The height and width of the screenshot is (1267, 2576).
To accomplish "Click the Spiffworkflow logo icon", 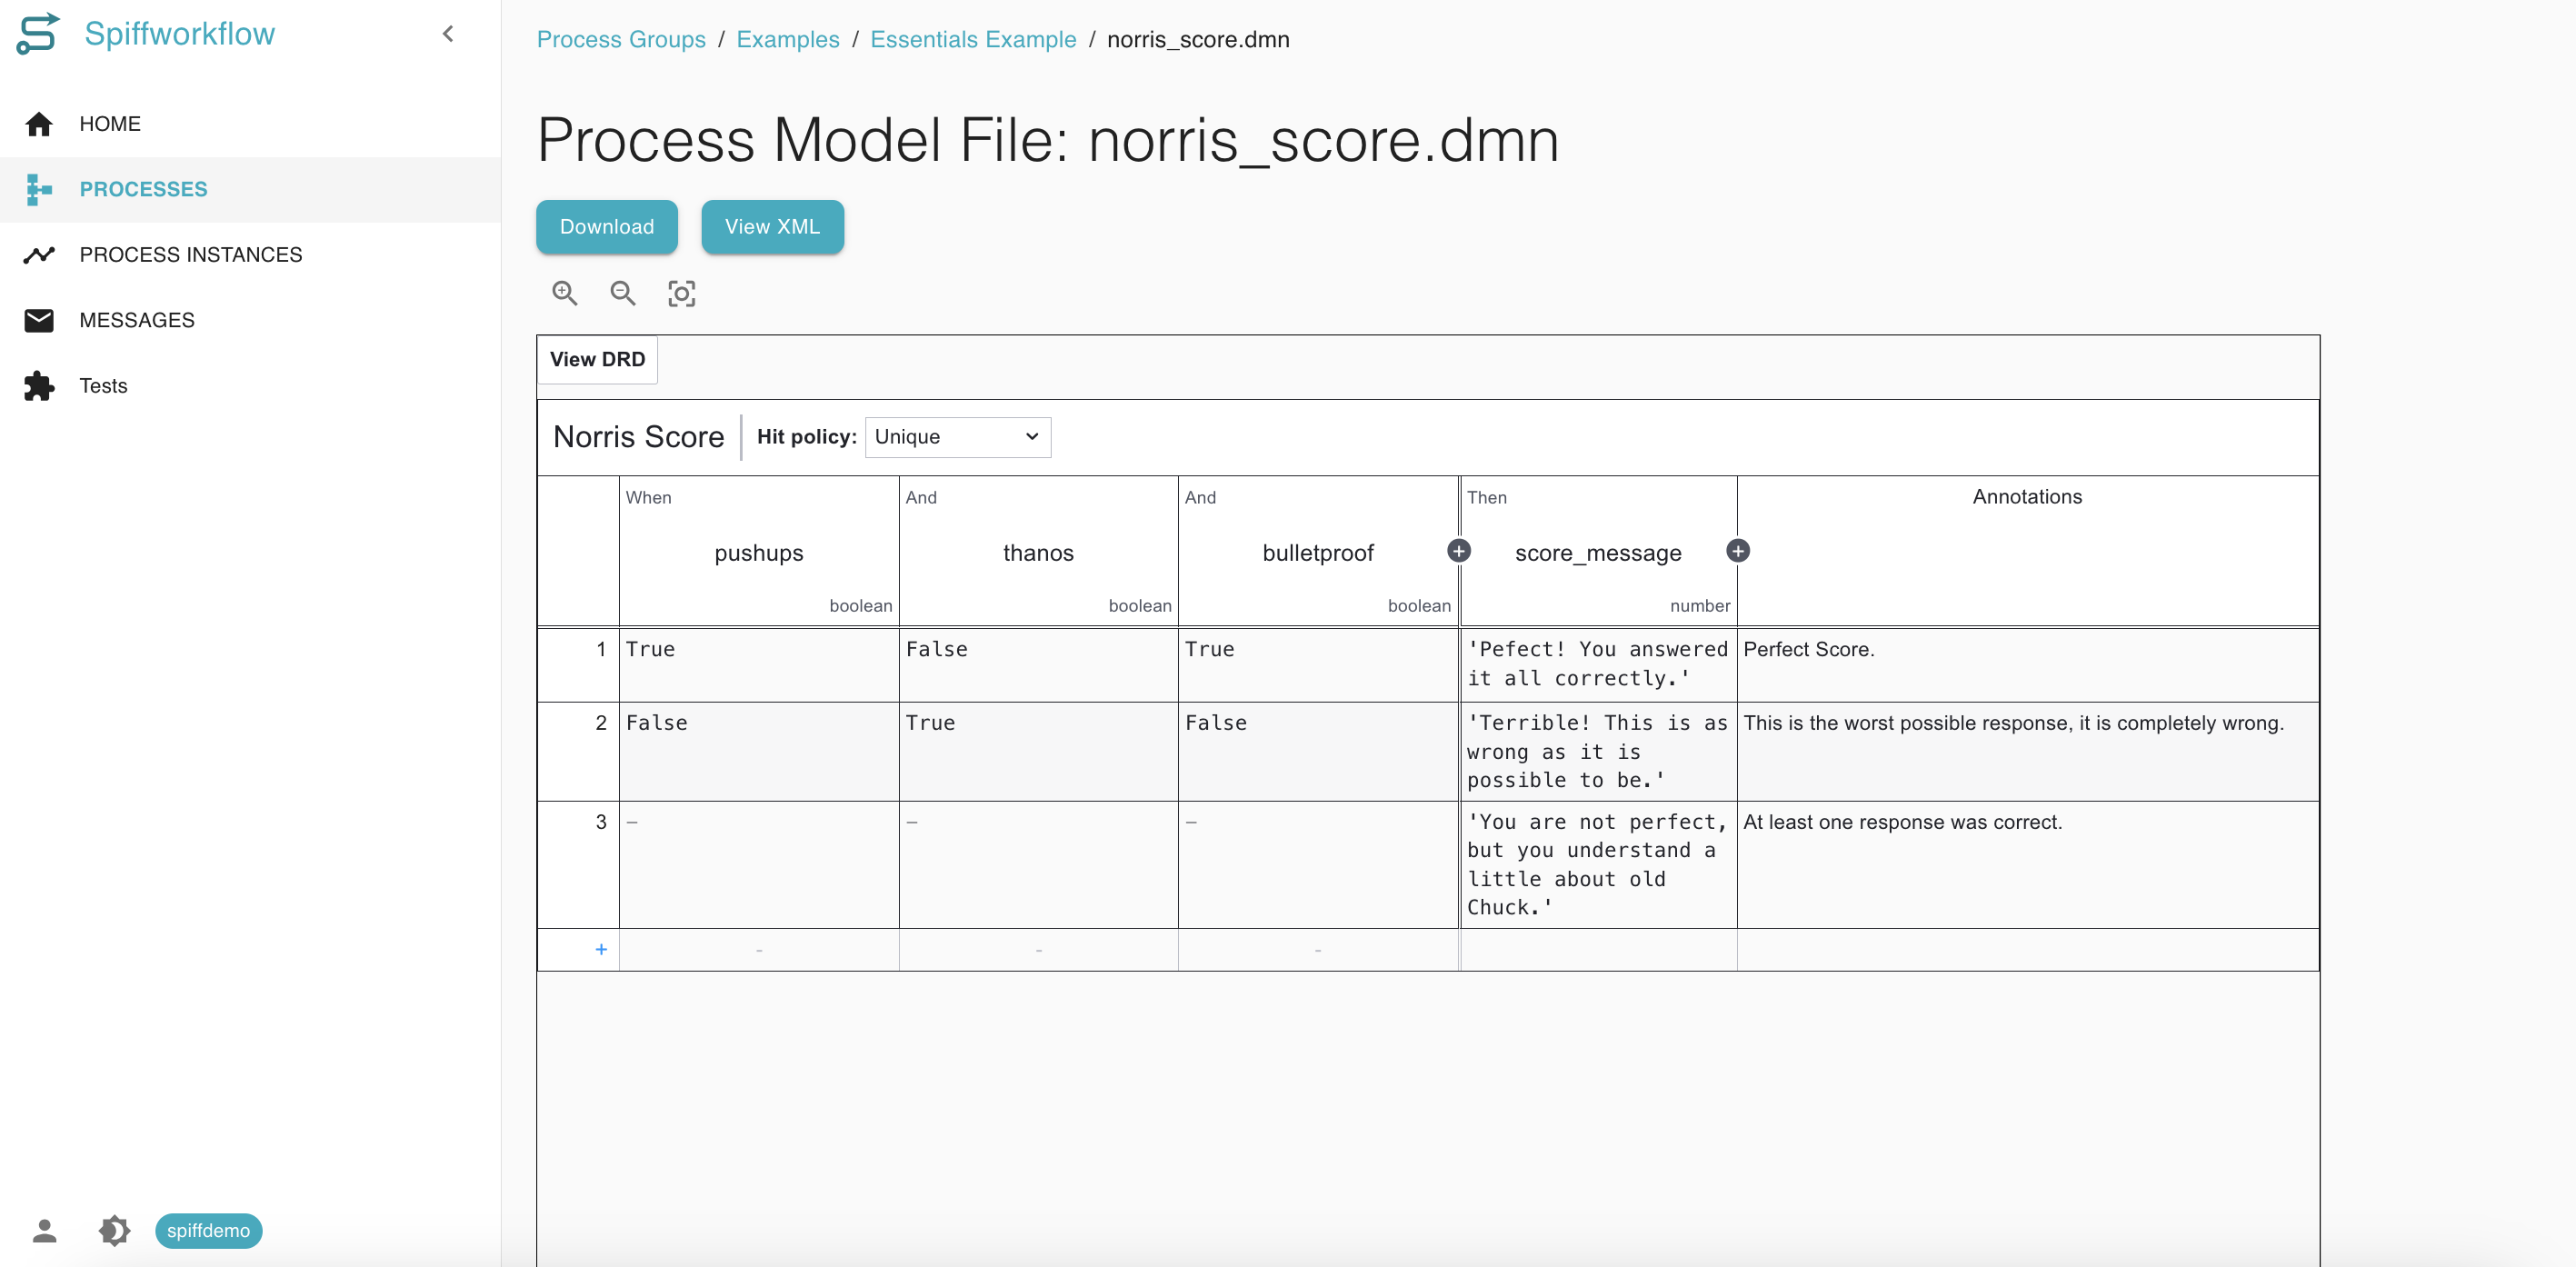I will [38, 33].
